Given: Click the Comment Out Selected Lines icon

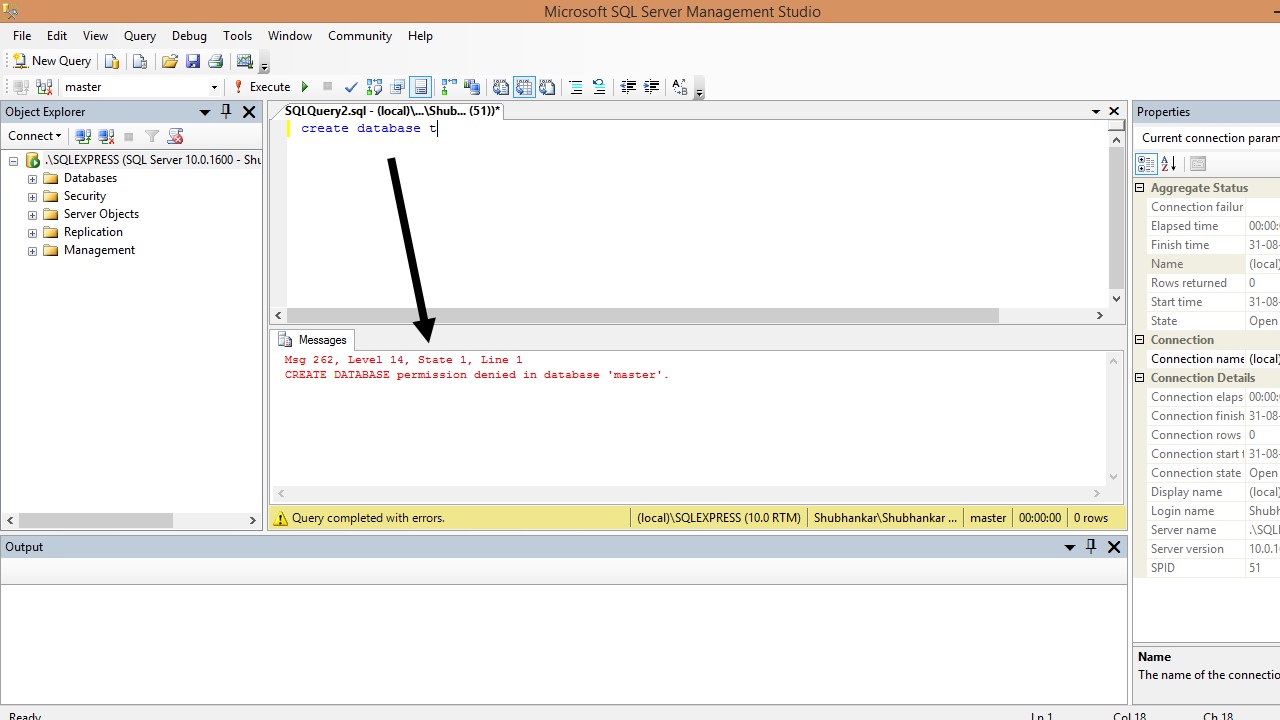Looking at the screenshot, I should point(576,87).
